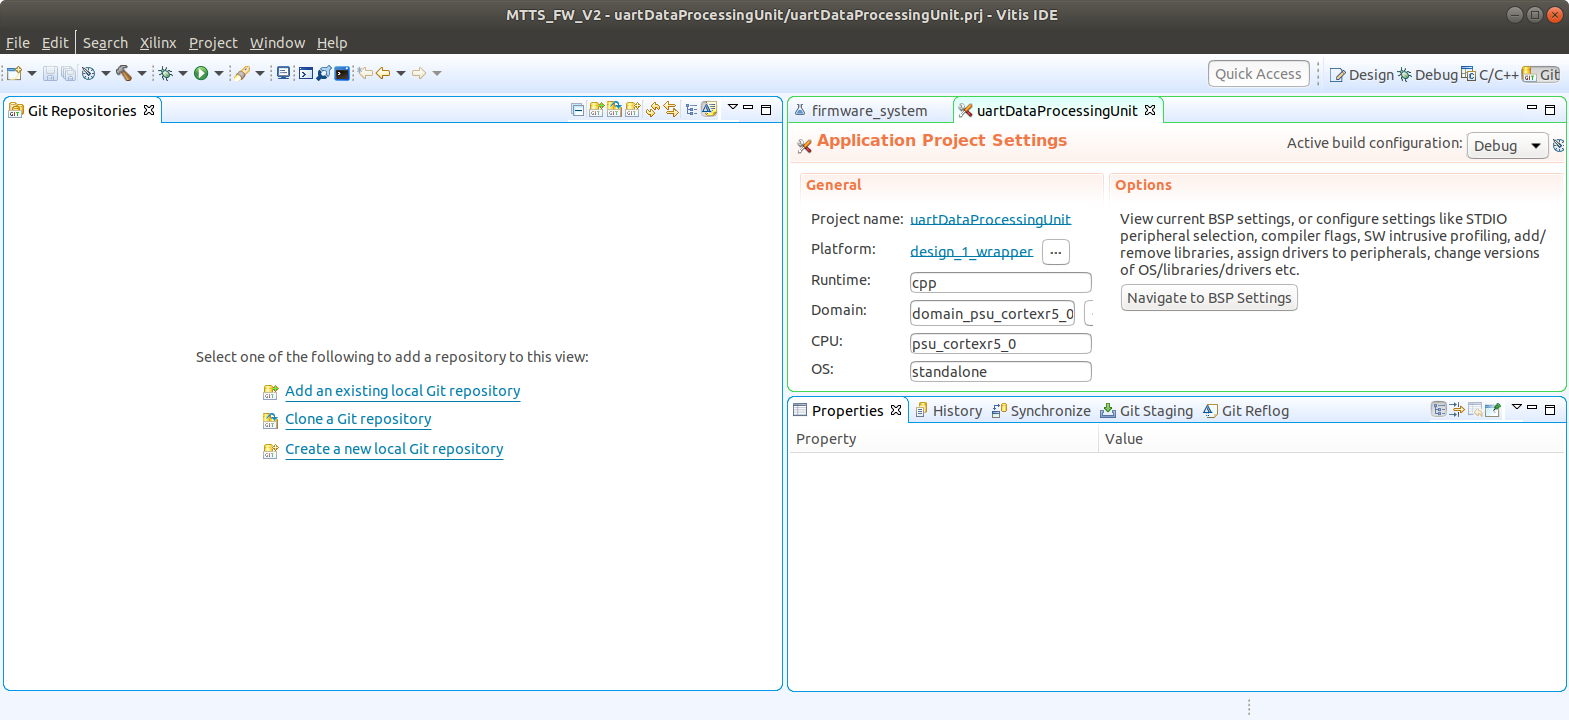The image size is (1569, 720).
Task: Open the Xilinx menu
Action: (158, 43)
